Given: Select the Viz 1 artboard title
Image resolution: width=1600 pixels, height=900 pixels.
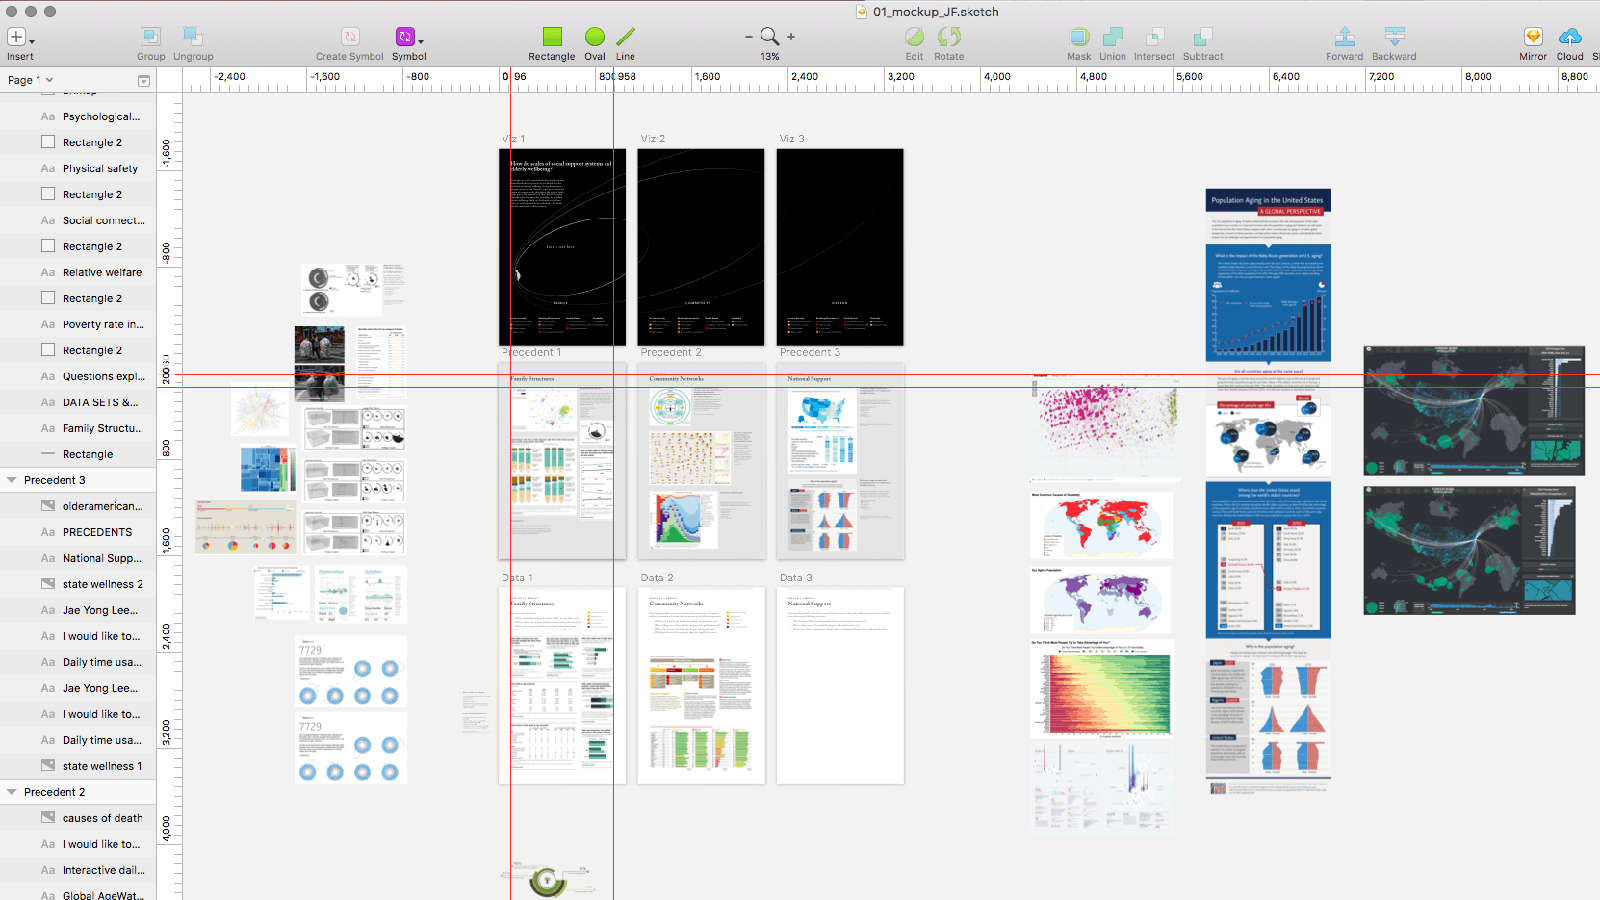Looking at the screenshot, I should pyautogui.click(x=513, y=139).
